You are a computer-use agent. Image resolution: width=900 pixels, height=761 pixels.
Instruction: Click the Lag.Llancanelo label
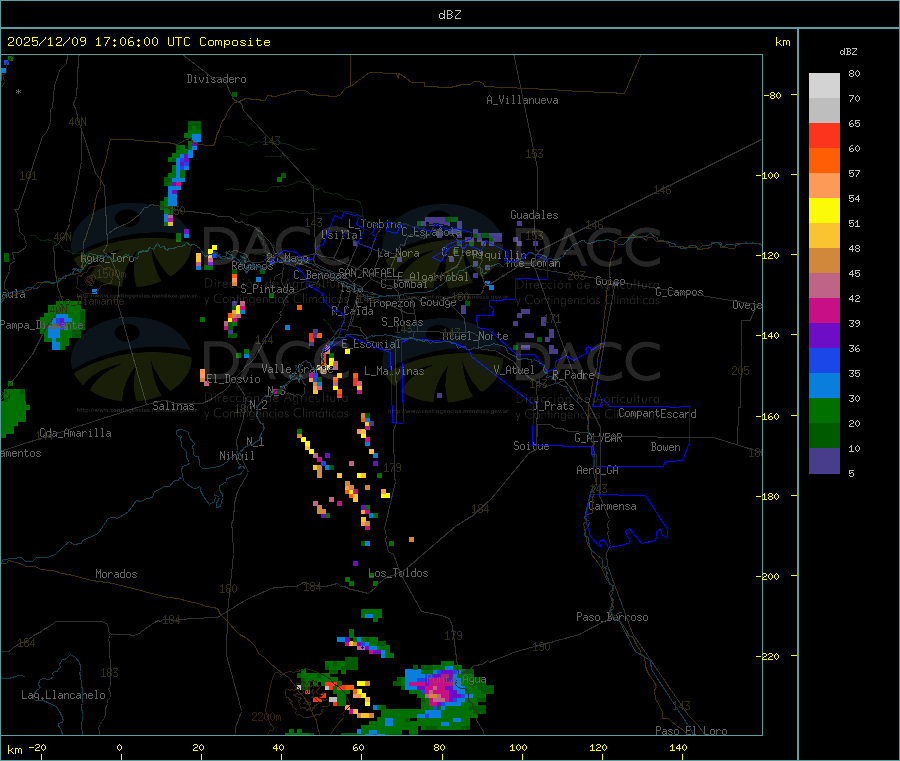(x=64, y=695)
